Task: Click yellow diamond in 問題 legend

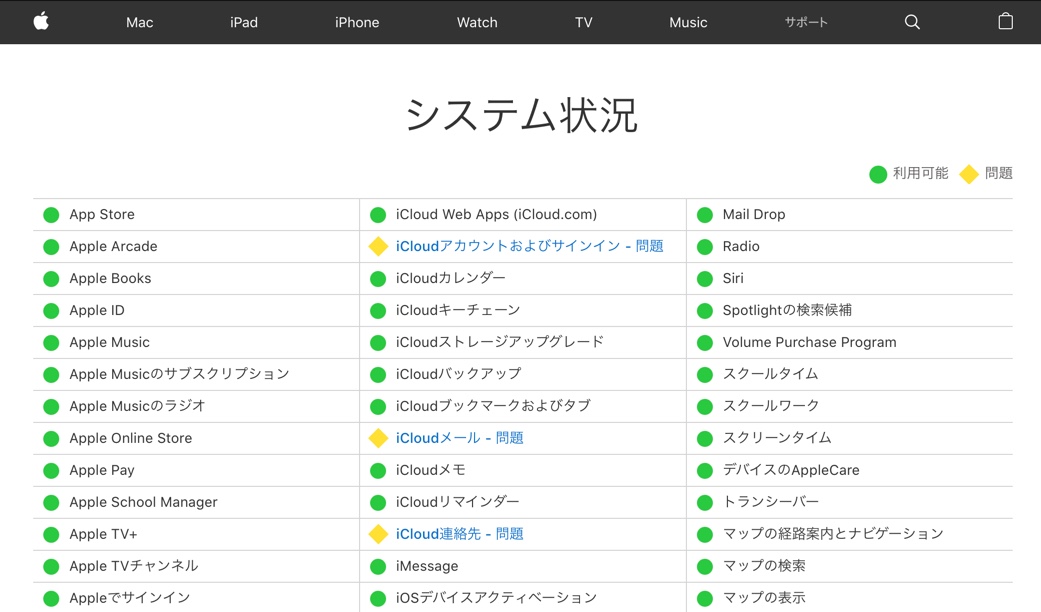Action: point(969,174)
